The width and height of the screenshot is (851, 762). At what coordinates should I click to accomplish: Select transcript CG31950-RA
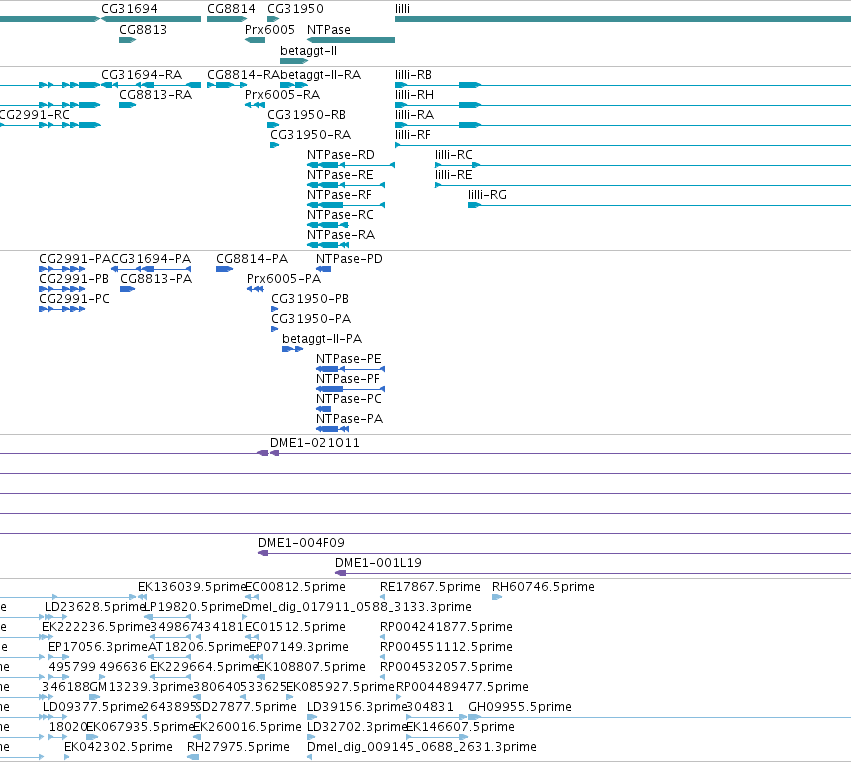click(310, 135)
